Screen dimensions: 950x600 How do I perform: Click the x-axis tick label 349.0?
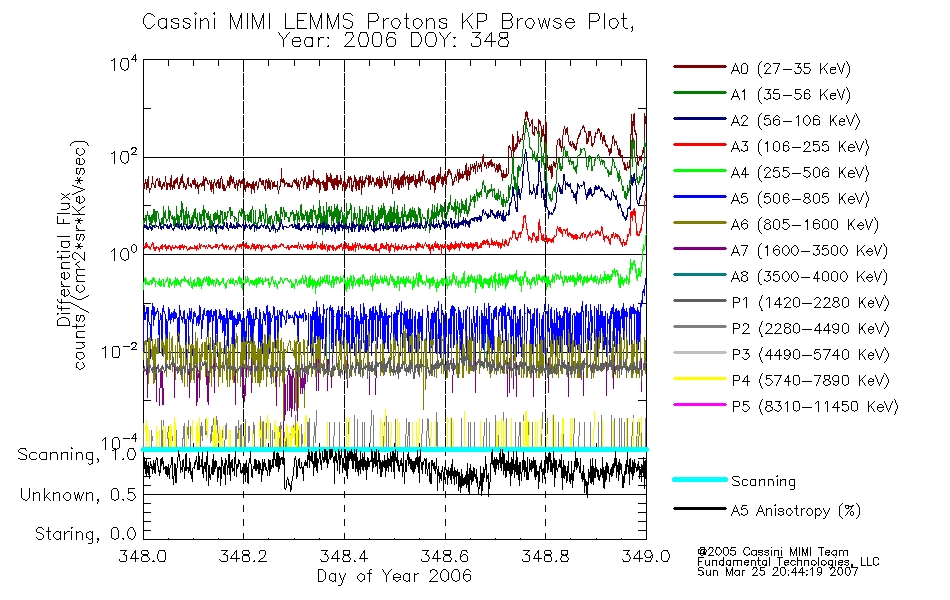tap(646, 556)
